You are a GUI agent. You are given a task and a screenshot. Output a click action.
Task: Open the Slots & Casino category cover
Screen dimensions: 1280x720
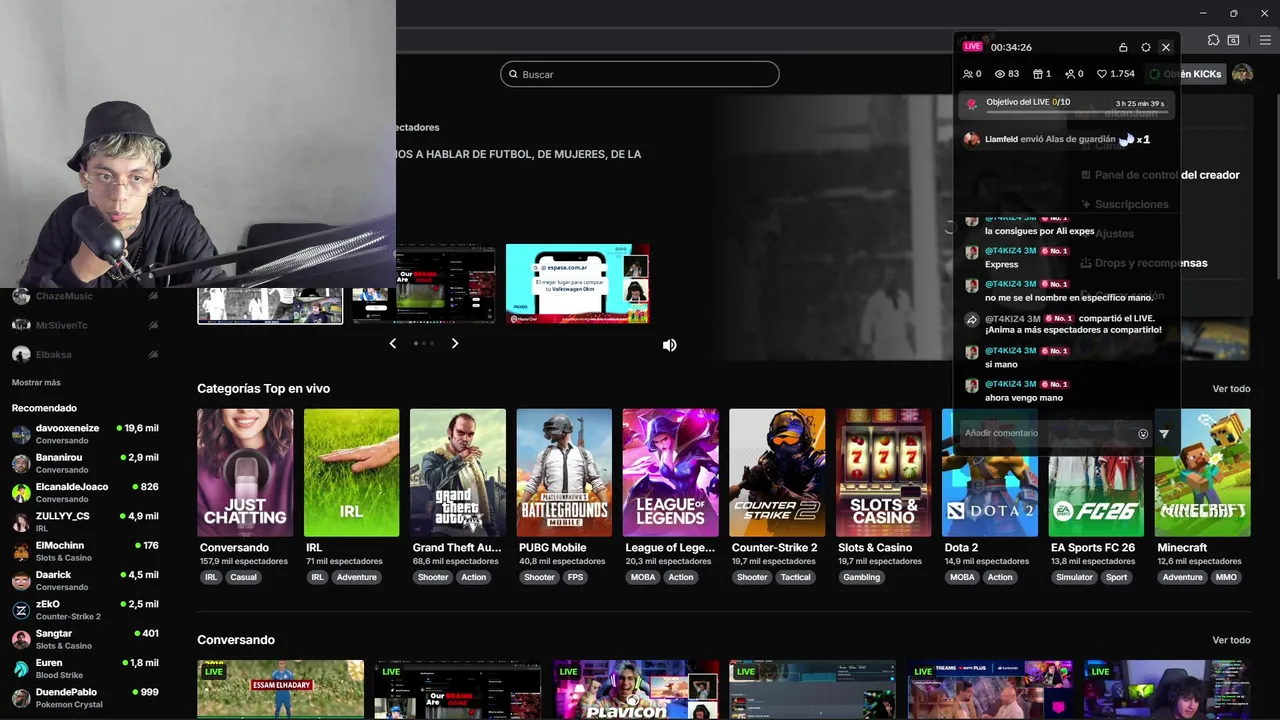pos(883,472)
